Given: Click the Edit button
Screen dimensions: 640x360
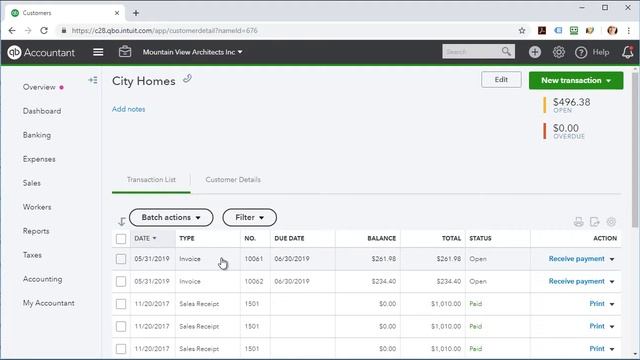Looking at the screenshot, I should [501, 80].
